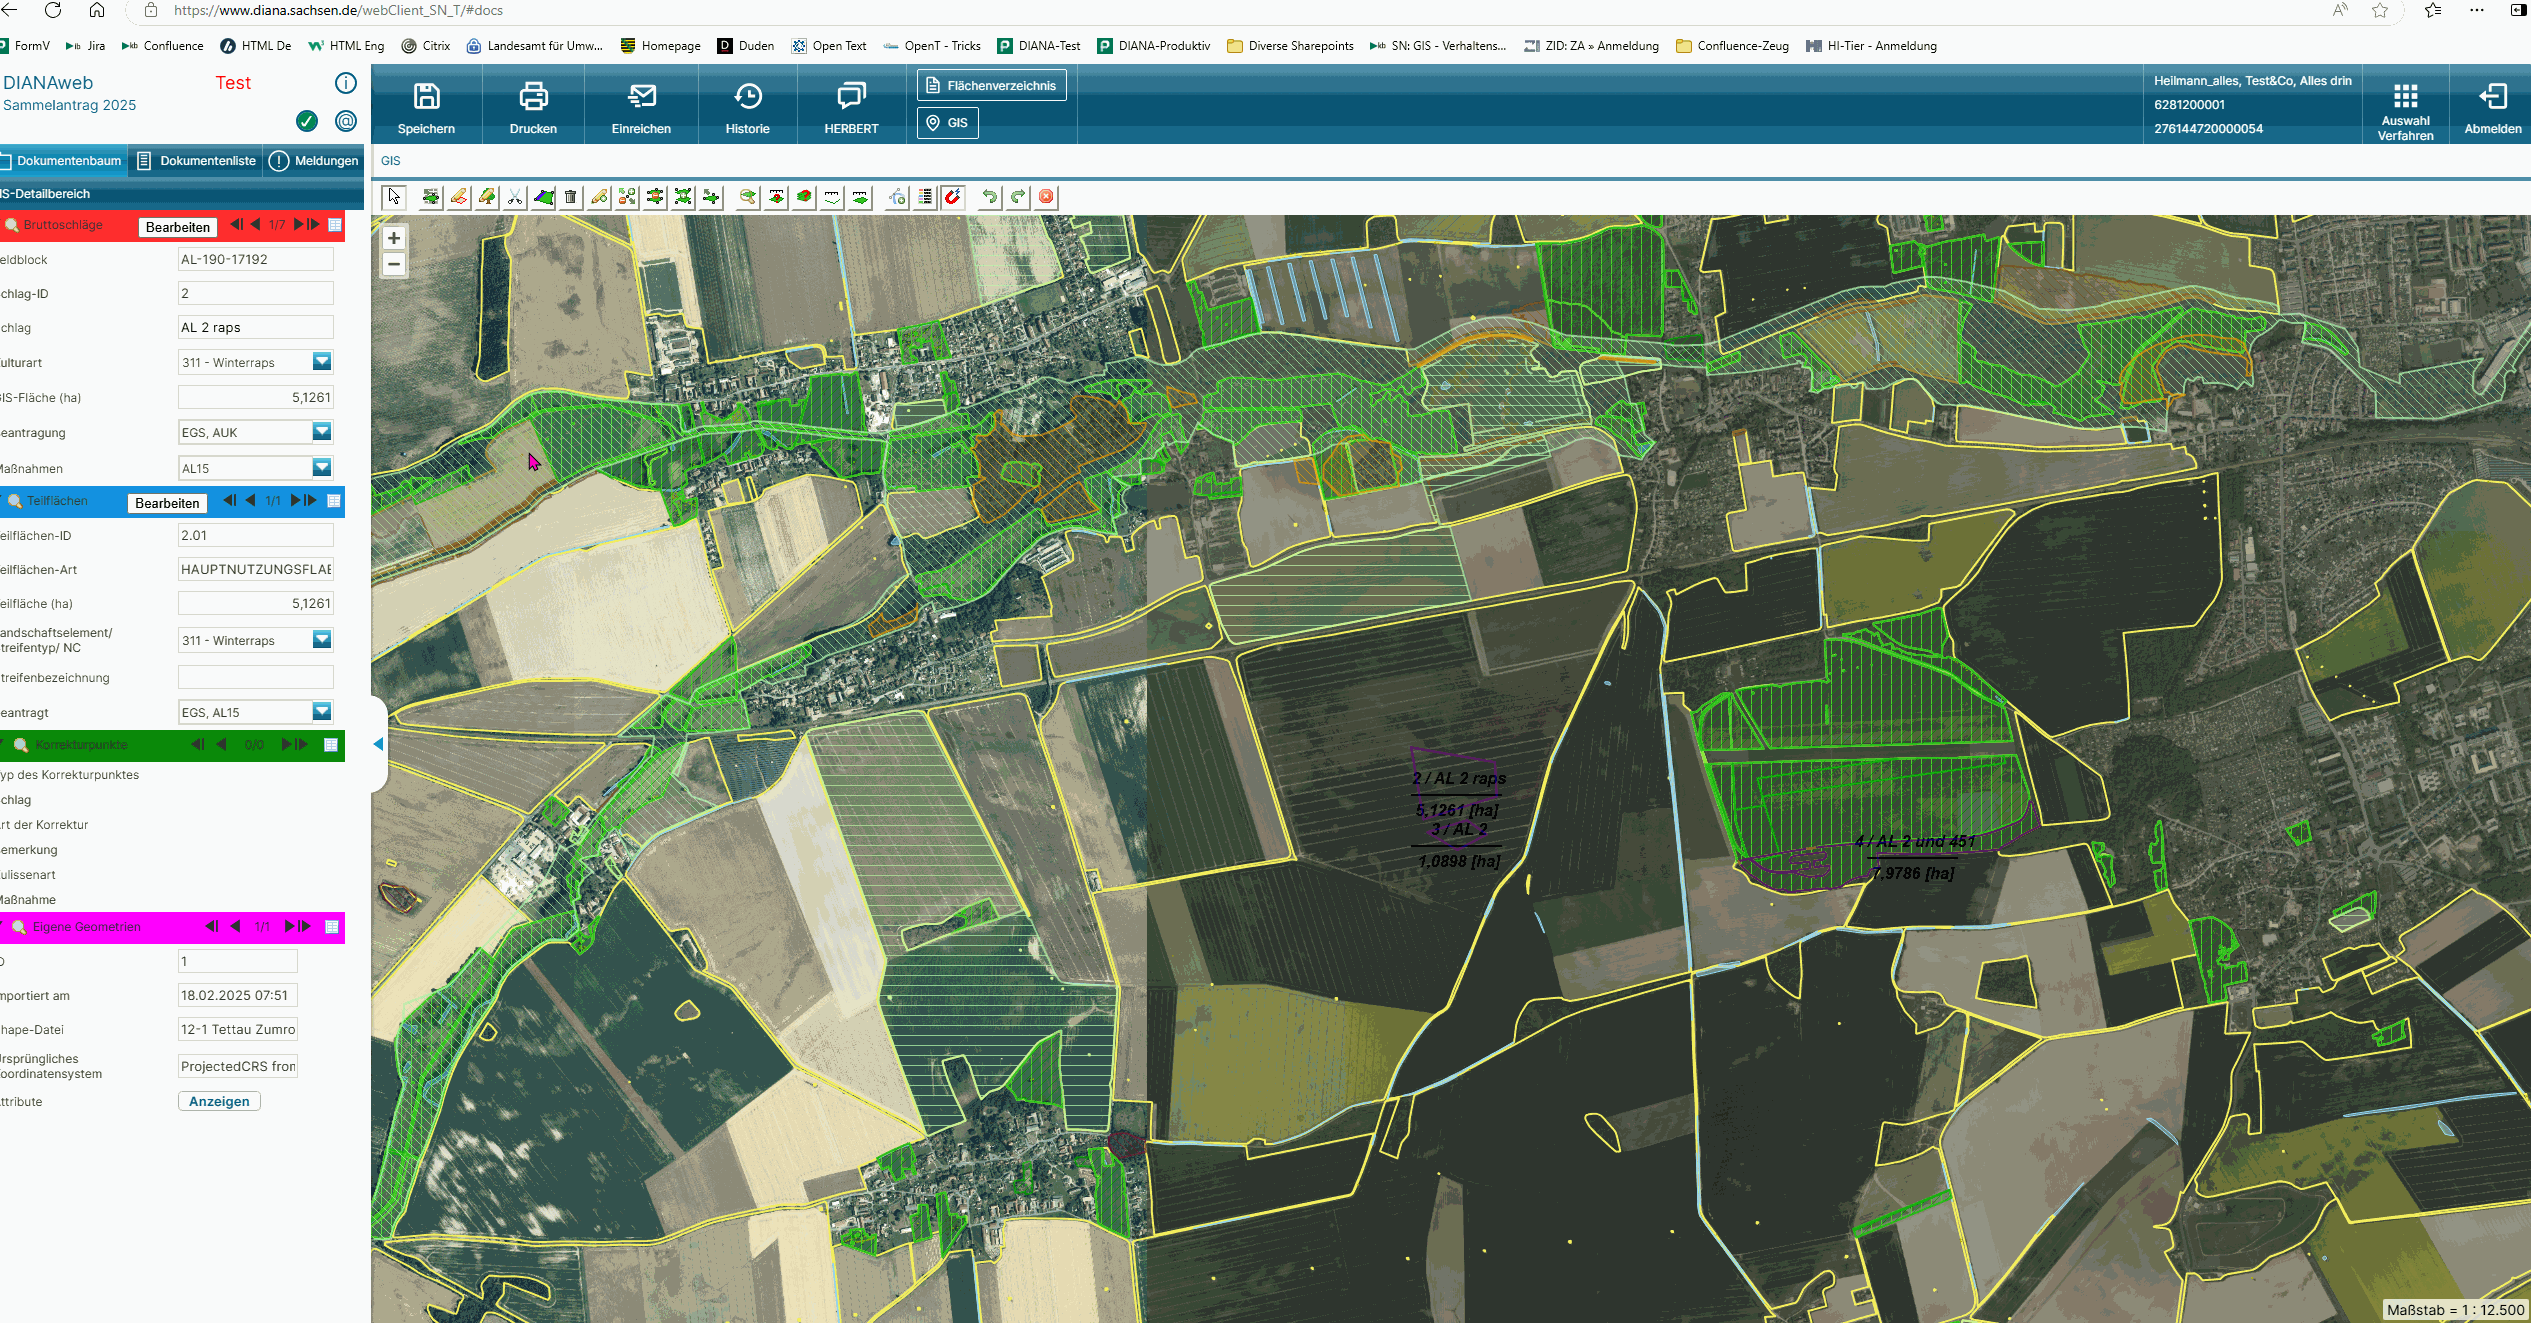Click Bearbeiten in the Bruttoschläge header

[x=178, y=227]
